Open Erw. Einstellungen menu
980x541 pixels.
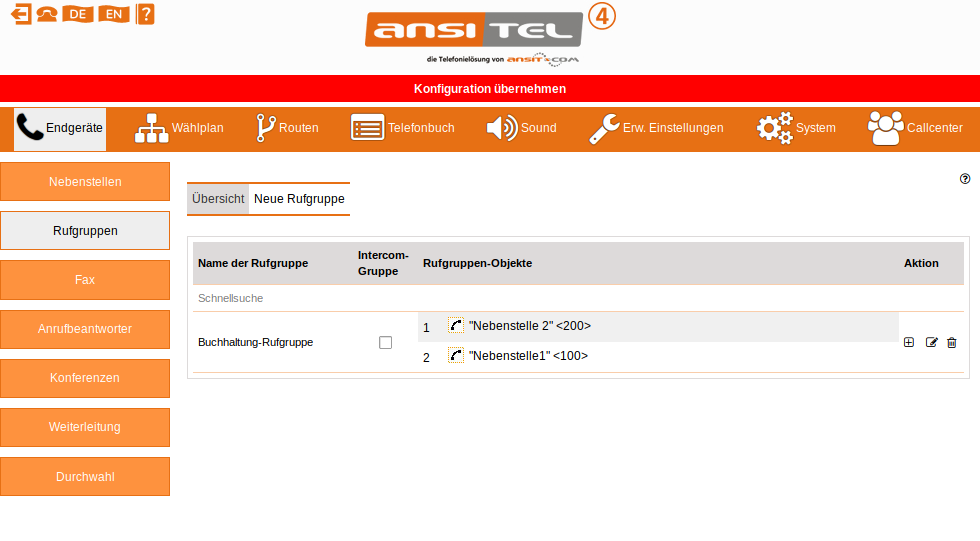(x=655, y=128)
